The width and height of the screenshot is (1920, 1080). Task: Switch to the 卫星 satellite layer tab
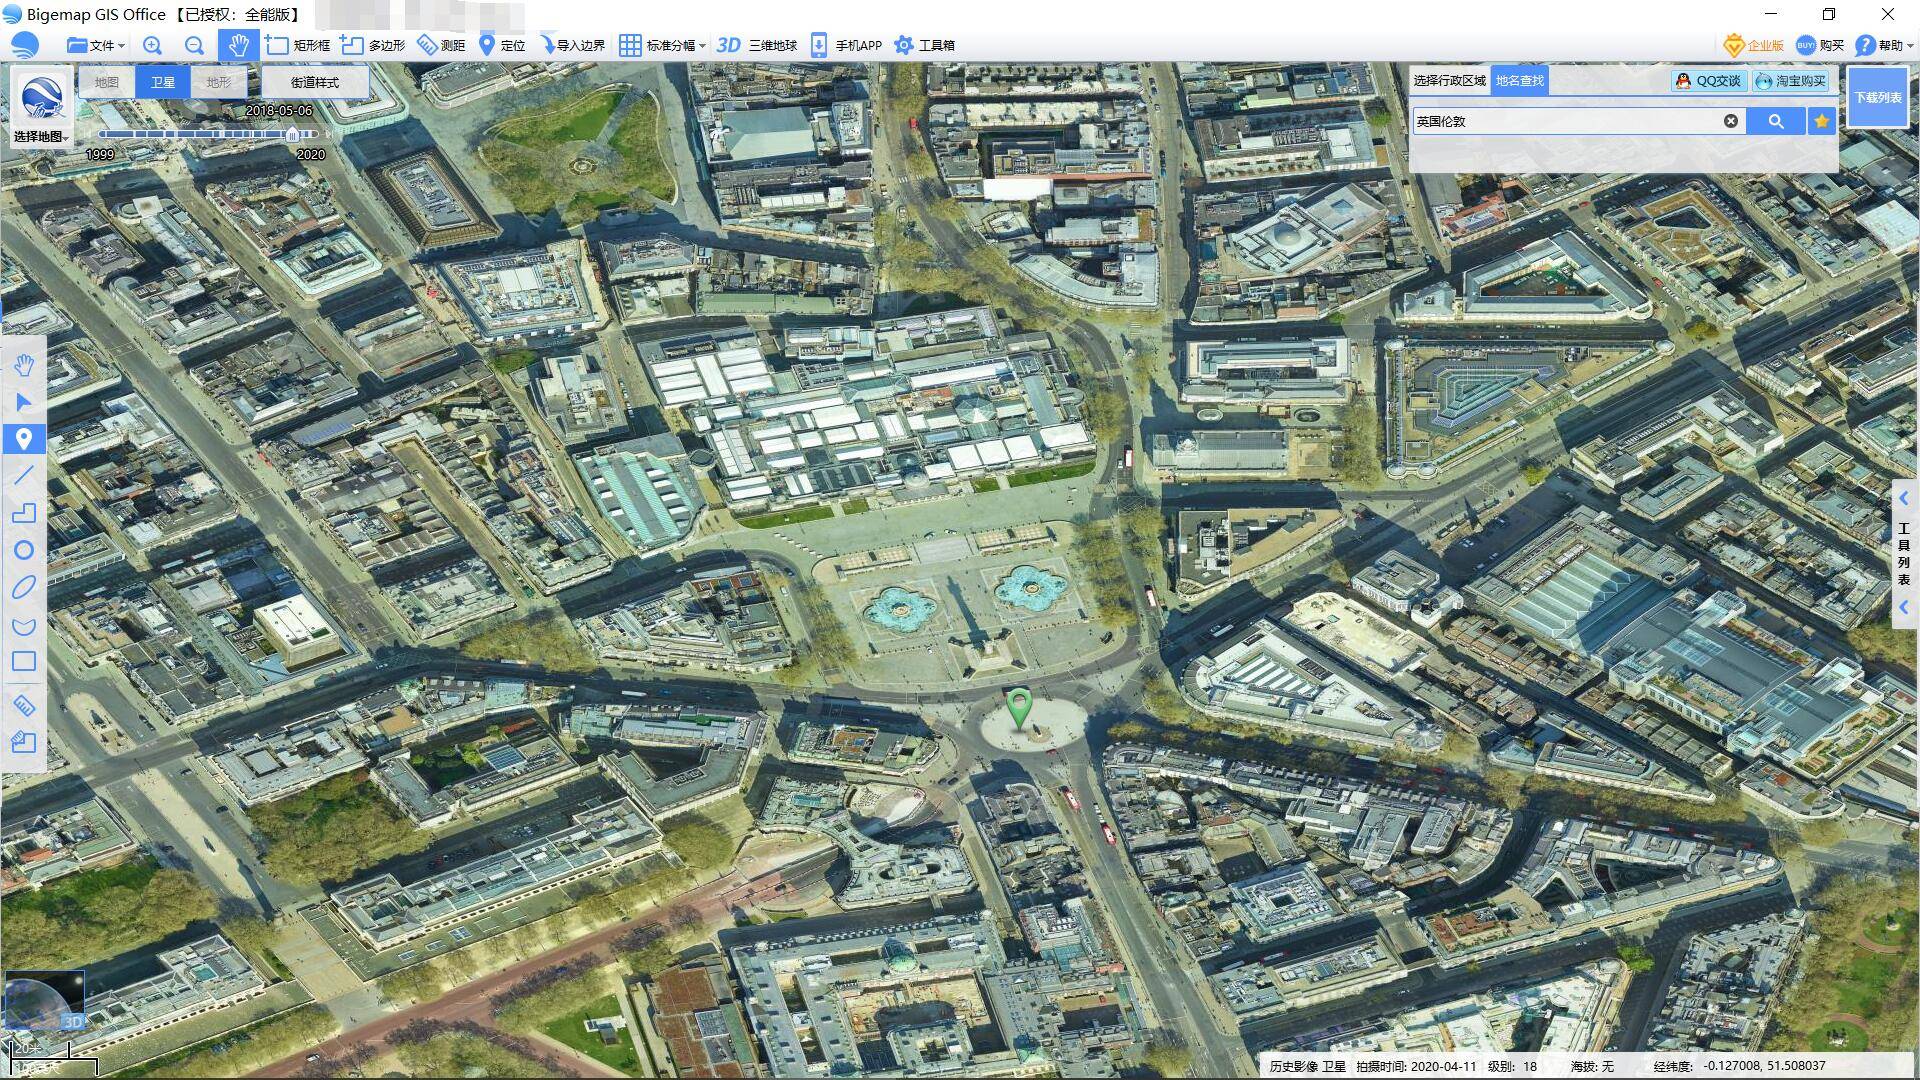[x=163, y=82]
